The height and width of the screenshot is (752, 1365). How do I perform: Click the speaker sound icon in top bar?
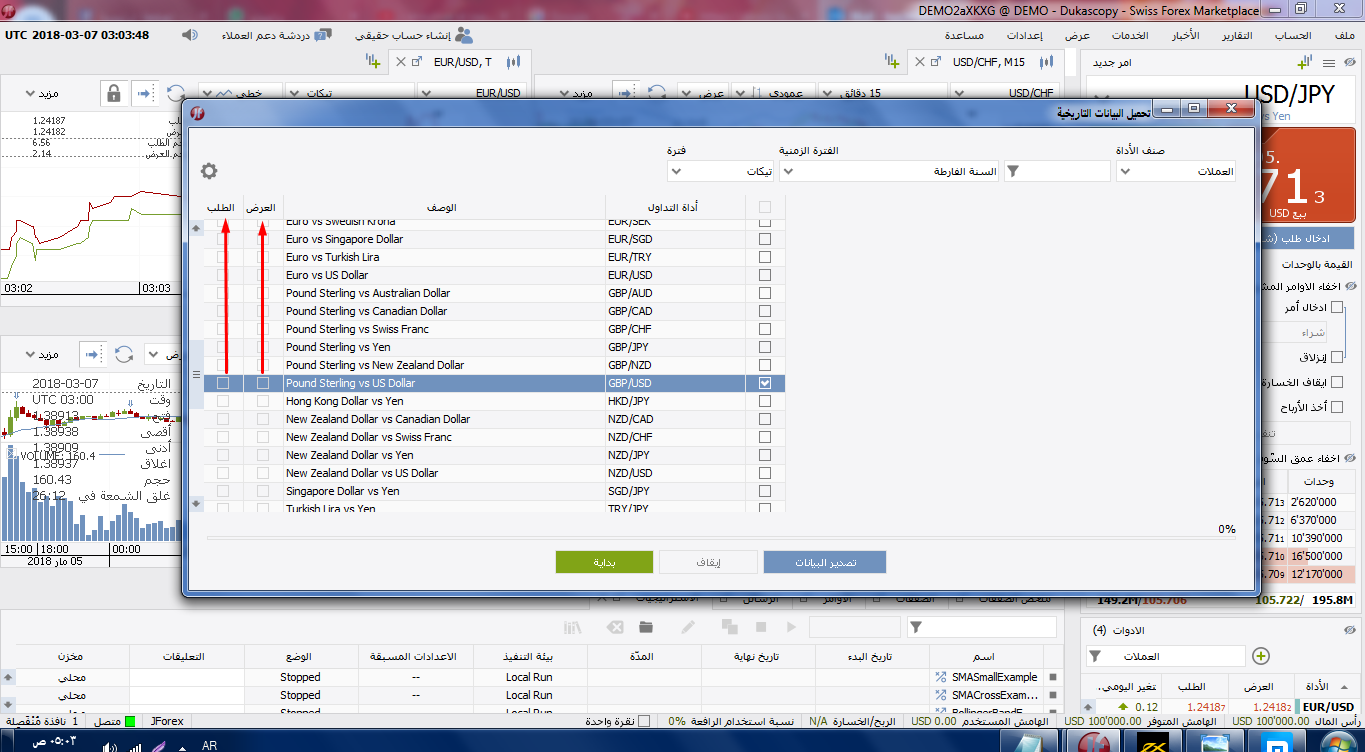[x=190, y=35]
